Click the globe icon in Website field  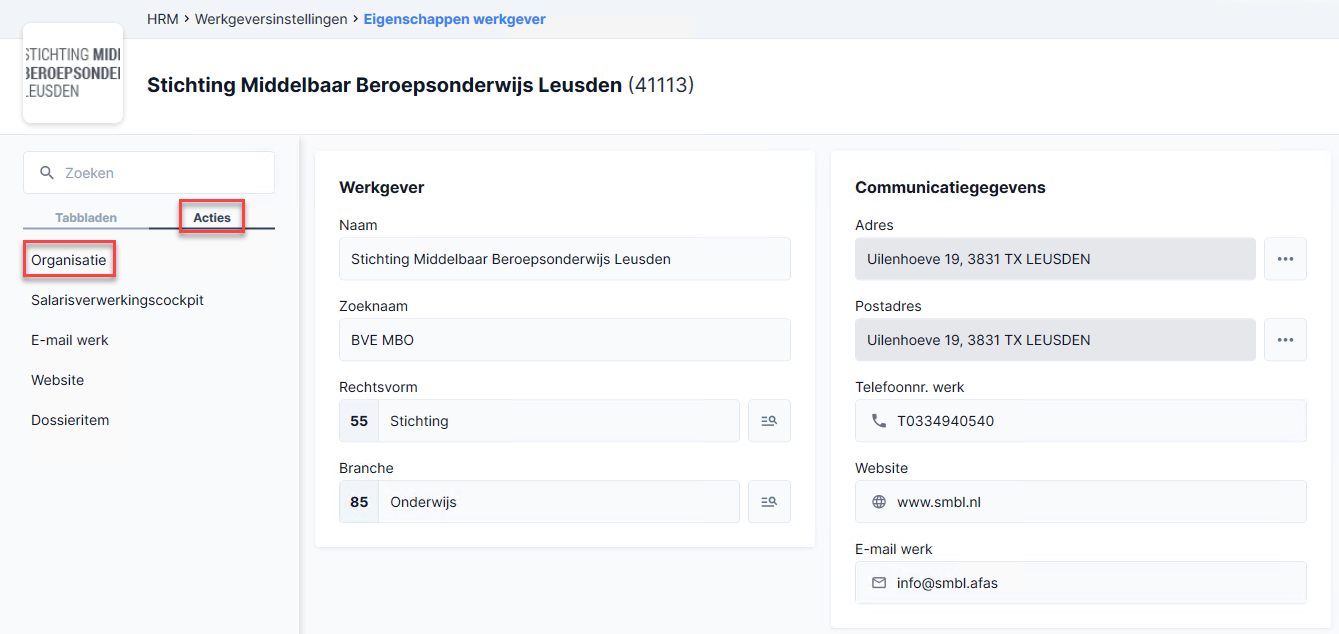[879, 502]
